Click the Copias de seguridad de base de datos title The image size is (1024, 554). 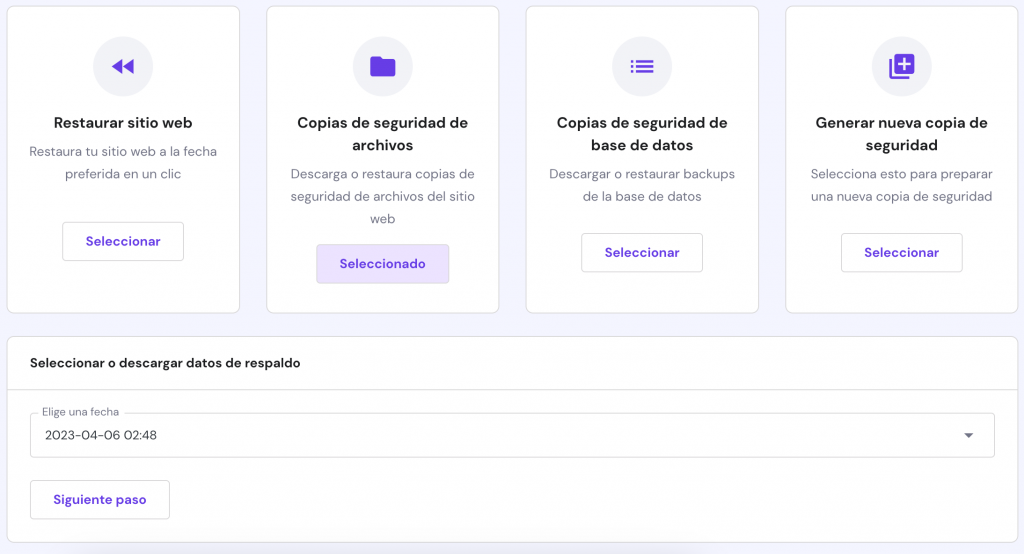[642, 134]
